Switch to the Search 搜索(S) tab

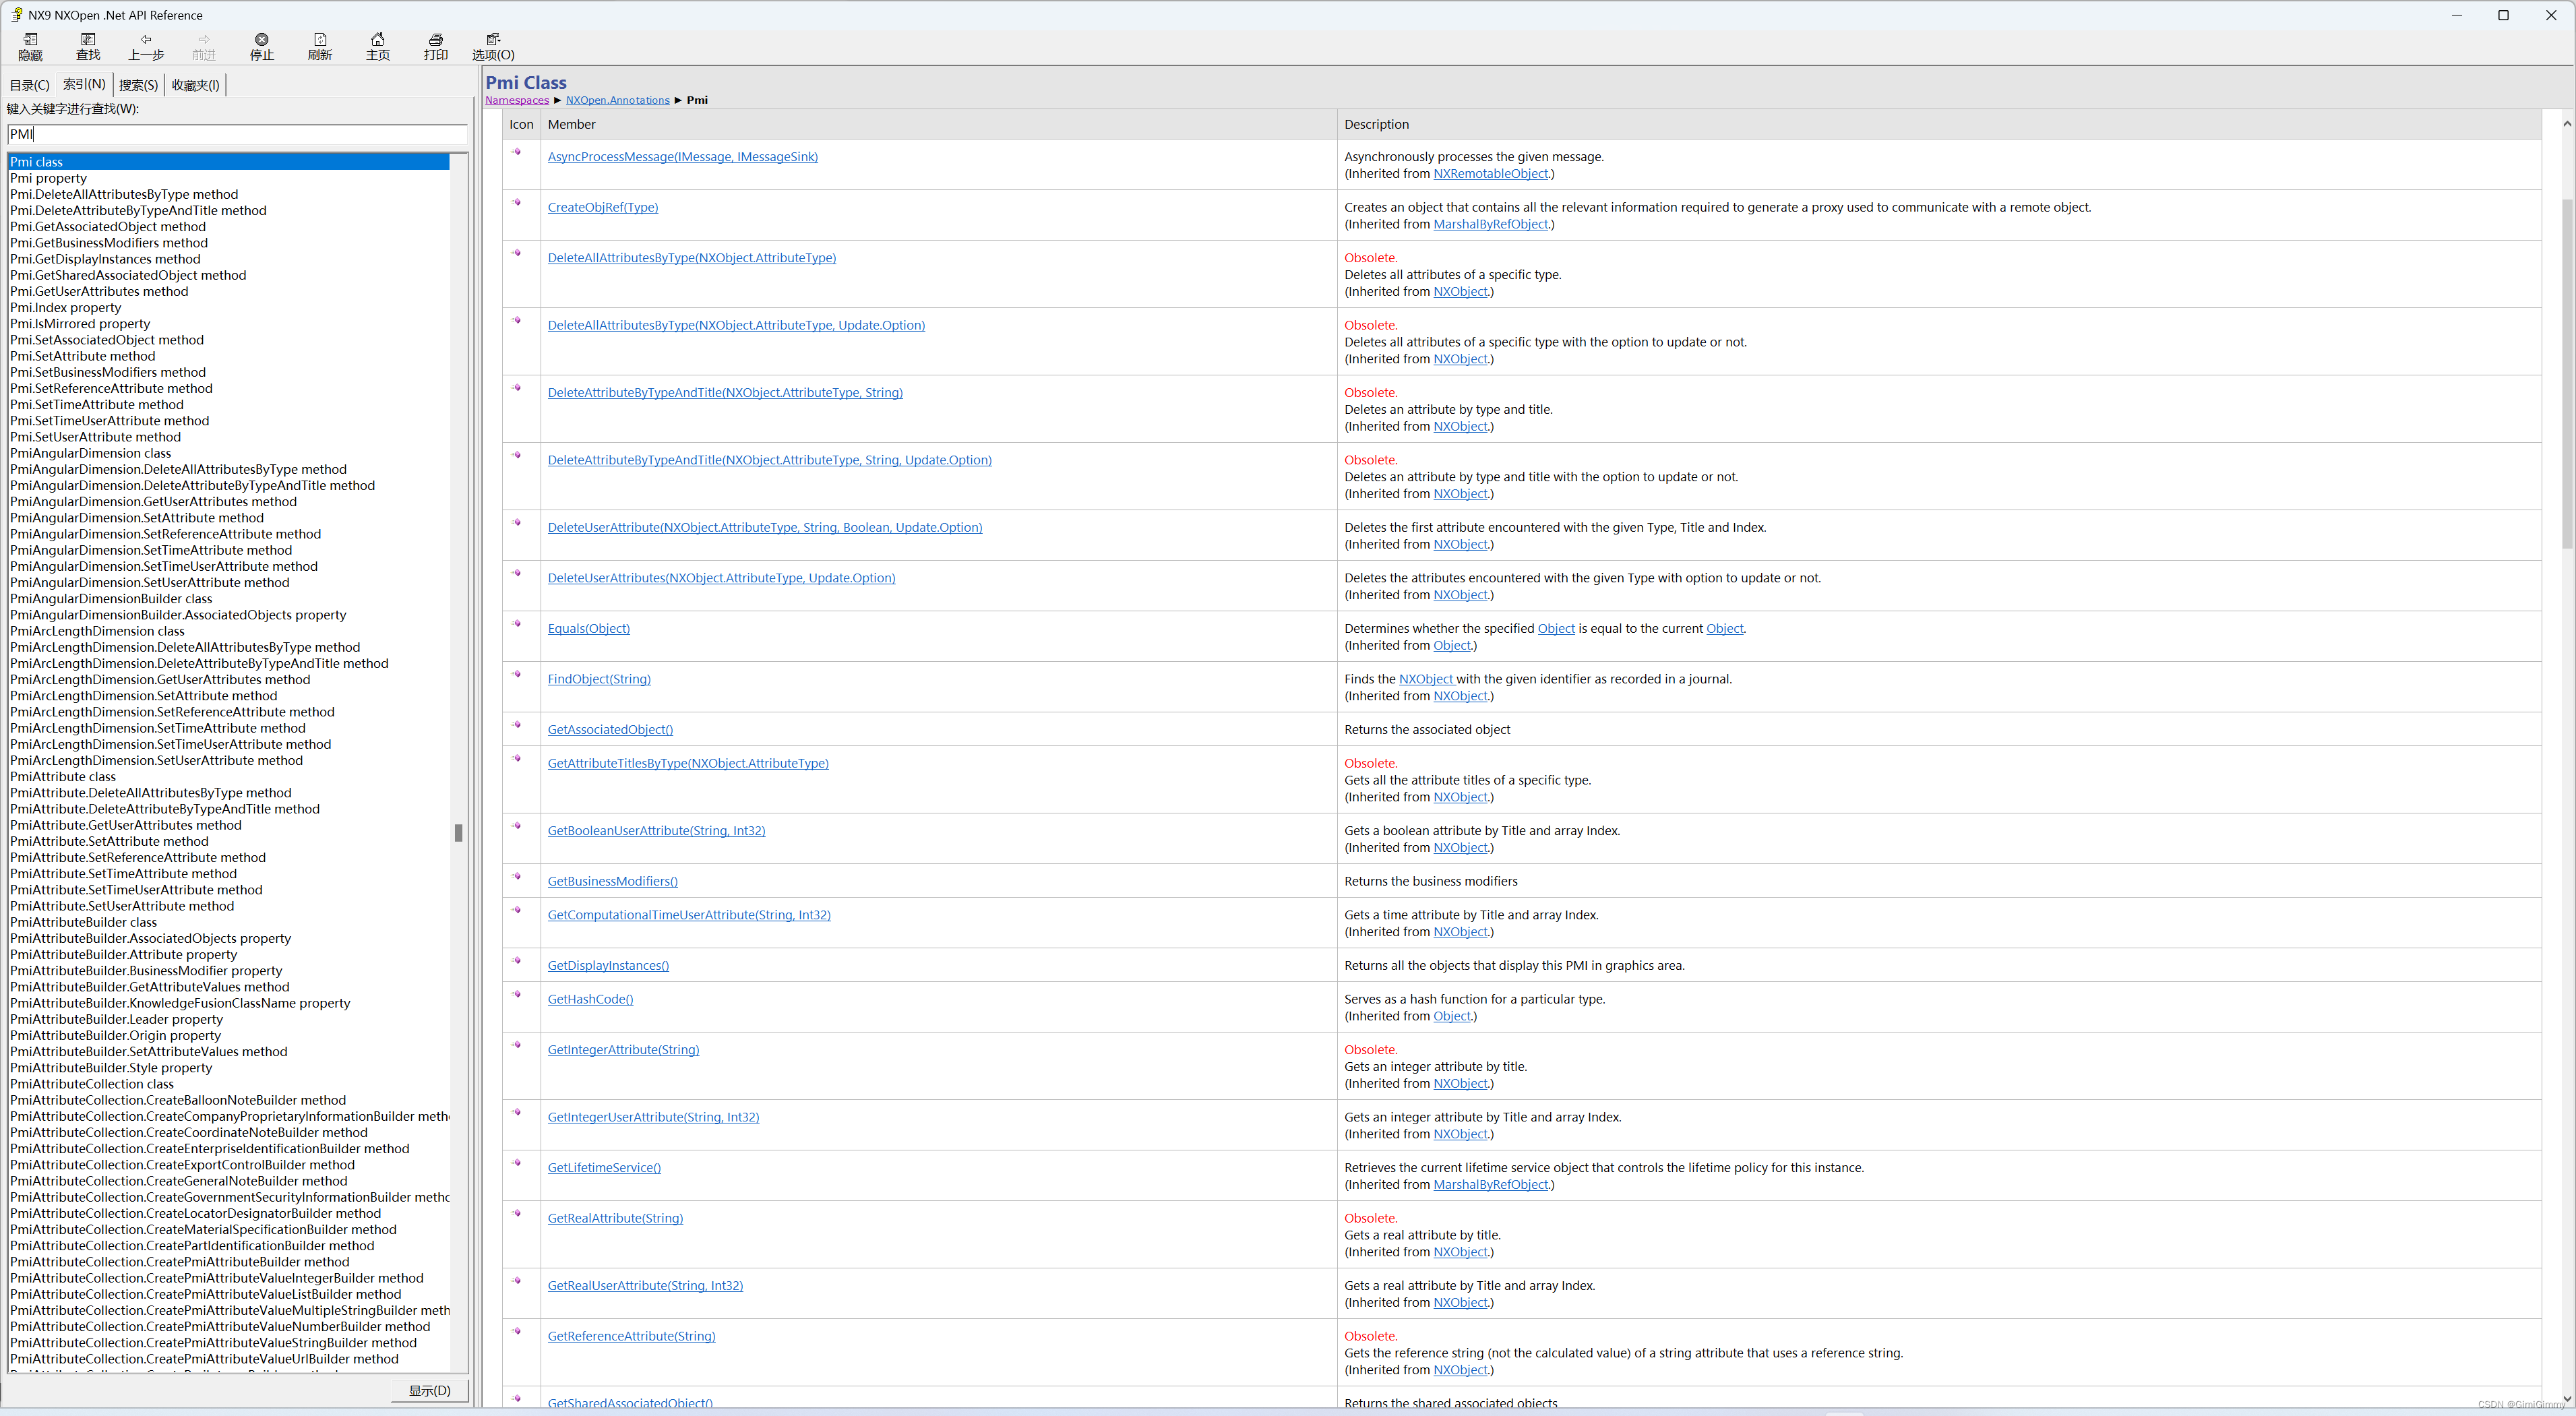[x=138, y=85]
